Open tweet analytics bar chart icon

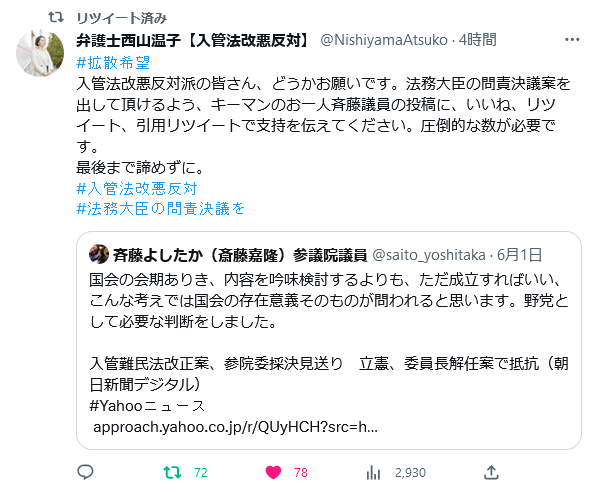pos(373,473)
